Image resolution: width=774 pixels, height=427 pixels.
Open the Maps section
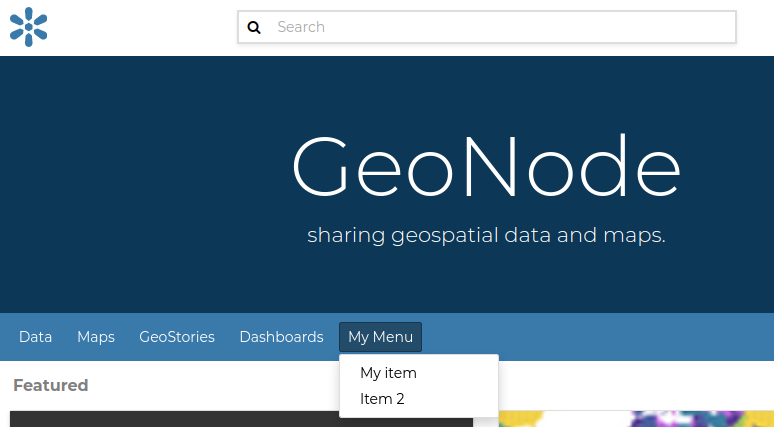click(x=96, y=337)
